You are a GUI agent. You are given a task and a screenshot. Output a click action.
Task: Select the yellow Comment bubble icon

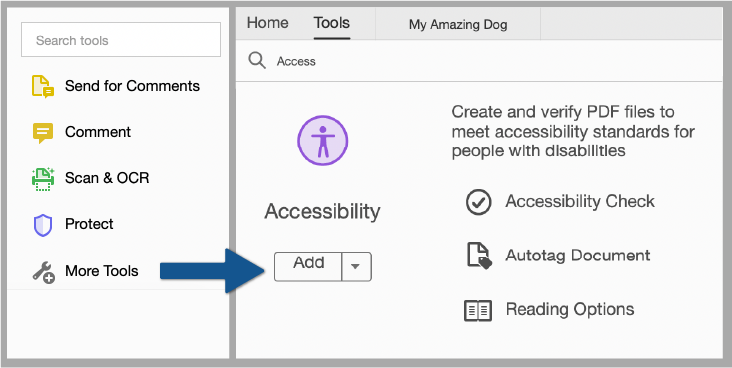42,133
